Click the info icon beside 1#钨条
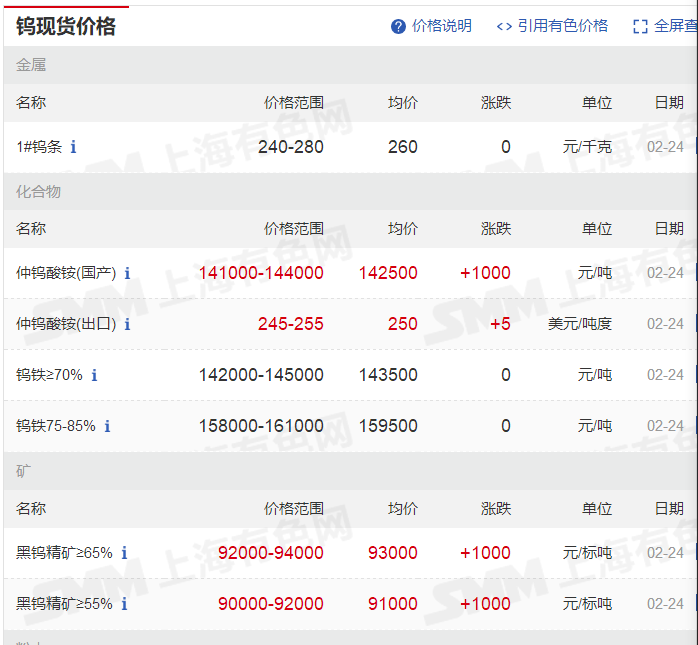Viewport: 698px width, 645px height. point(73,146)
